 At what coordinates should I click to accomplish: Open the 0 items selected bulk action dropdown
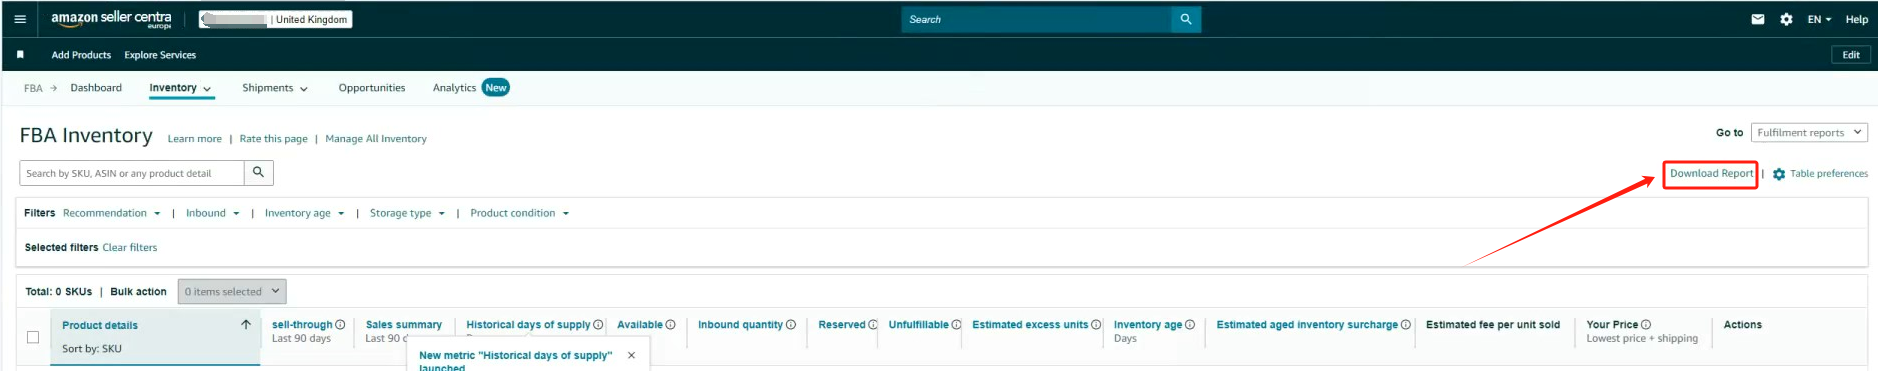click(232, 291)
